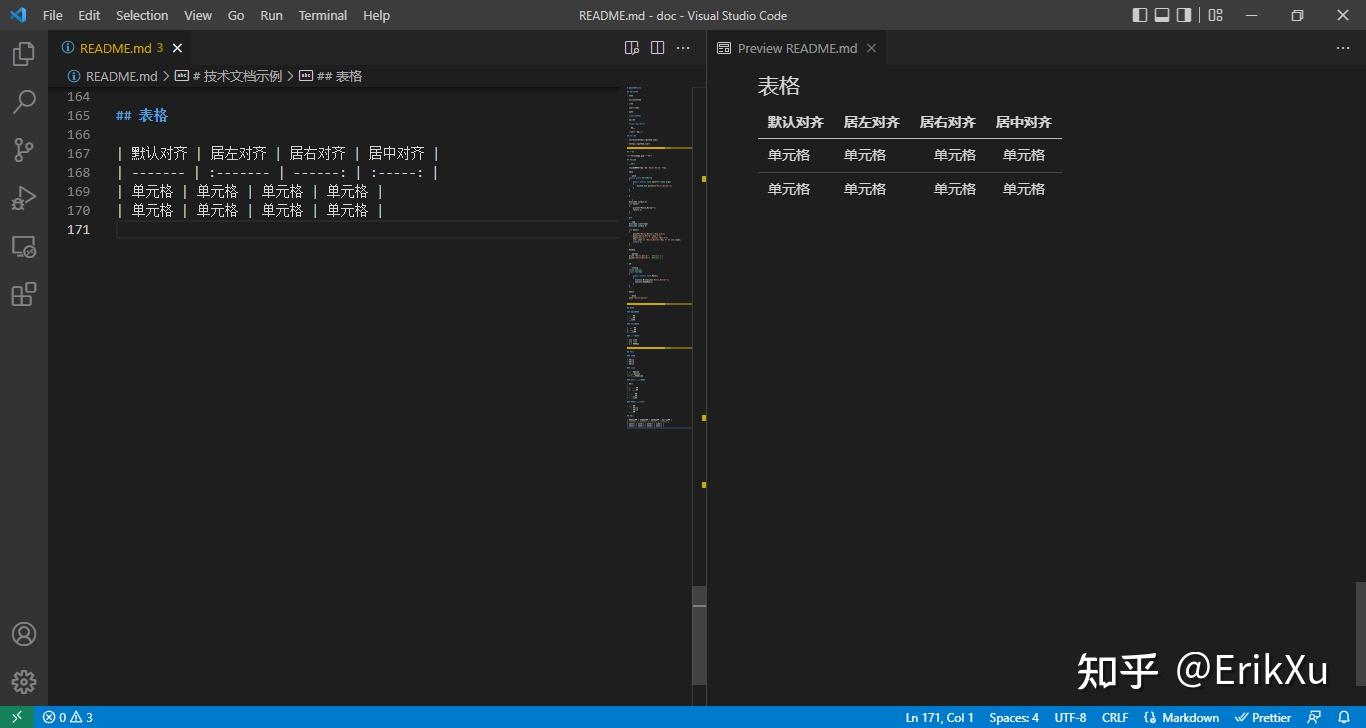Open the Accounts icon menu
This screenshot has height=728, width=1366.
click(x=24, y=634)
